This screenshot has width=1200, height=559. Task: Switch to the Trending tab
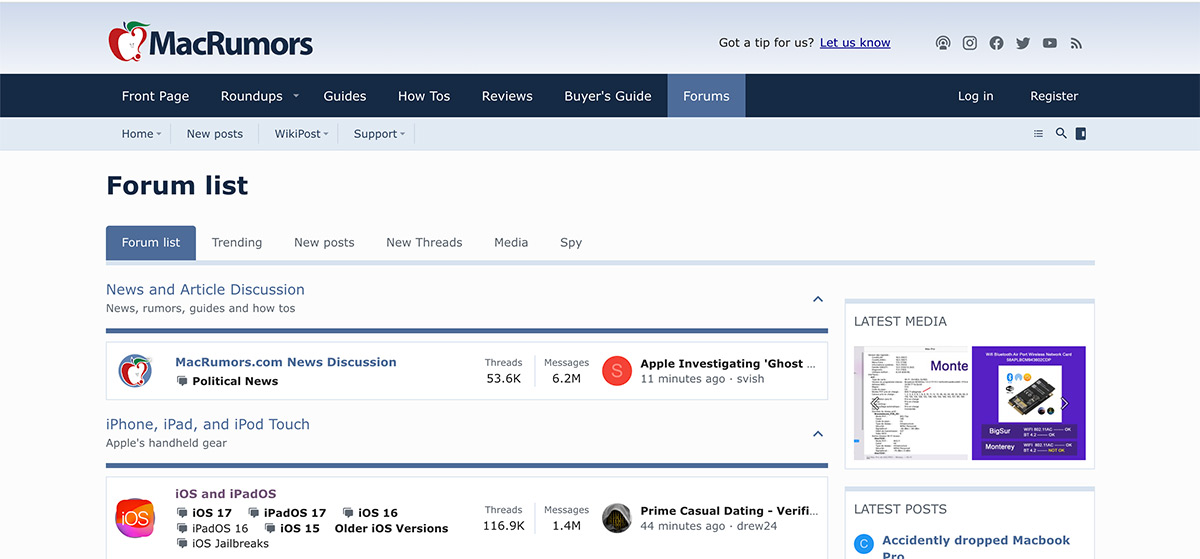click(x=237, y=242)
